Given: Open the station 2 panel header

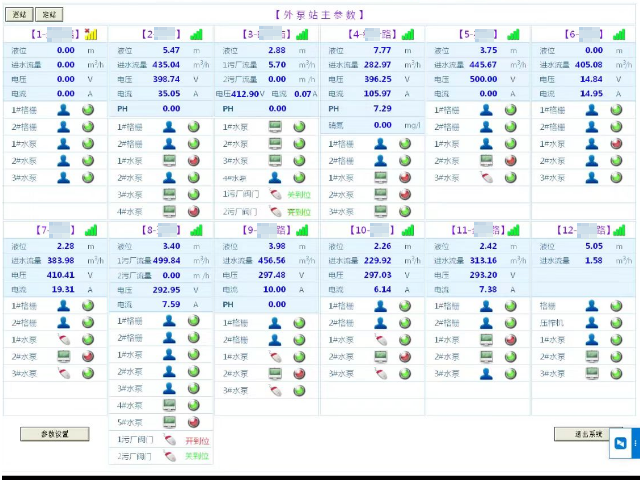Looking at the screenshot, I should [x=160, y=34].
